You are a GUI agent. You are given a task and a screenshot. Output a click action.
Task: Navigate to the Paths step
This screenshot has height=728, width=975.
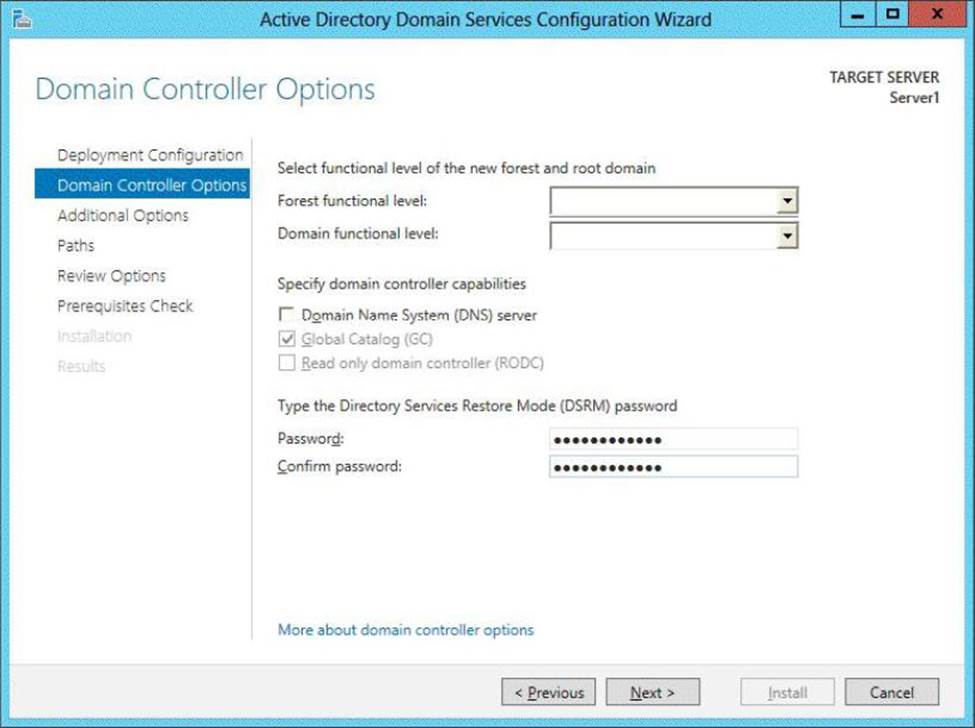click(76, 245)
